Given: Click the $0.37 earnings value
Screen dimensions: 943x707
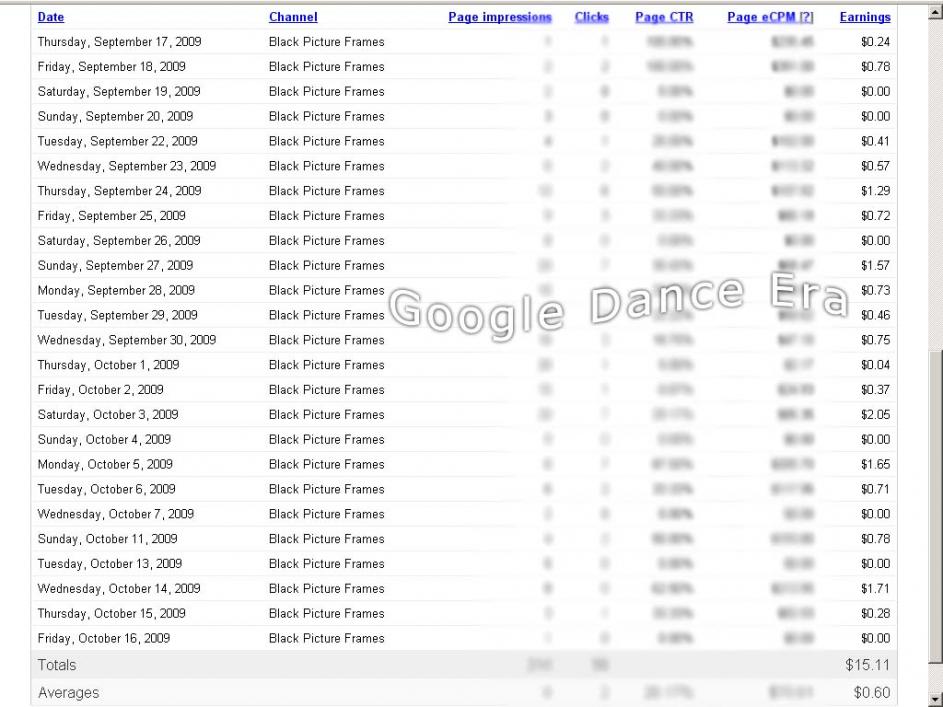Looking at the screenshot, I should (875, 390).
